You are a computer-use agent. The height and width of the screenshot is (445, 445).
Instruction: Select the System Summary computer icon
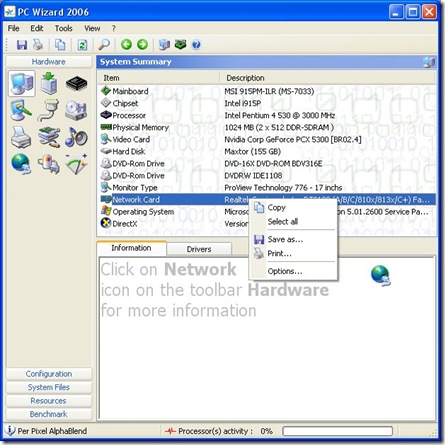coord(22,83)
